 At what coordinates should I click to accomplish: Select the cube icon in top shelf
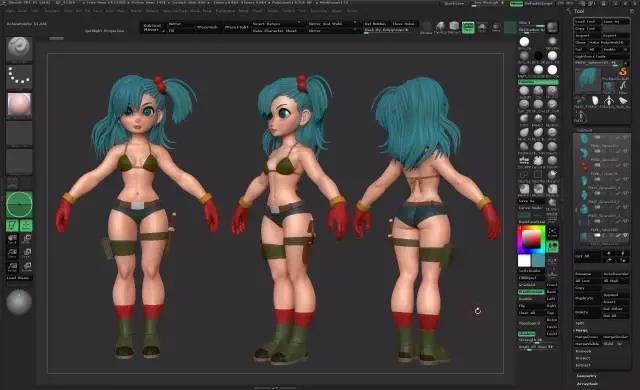point(454,27)
